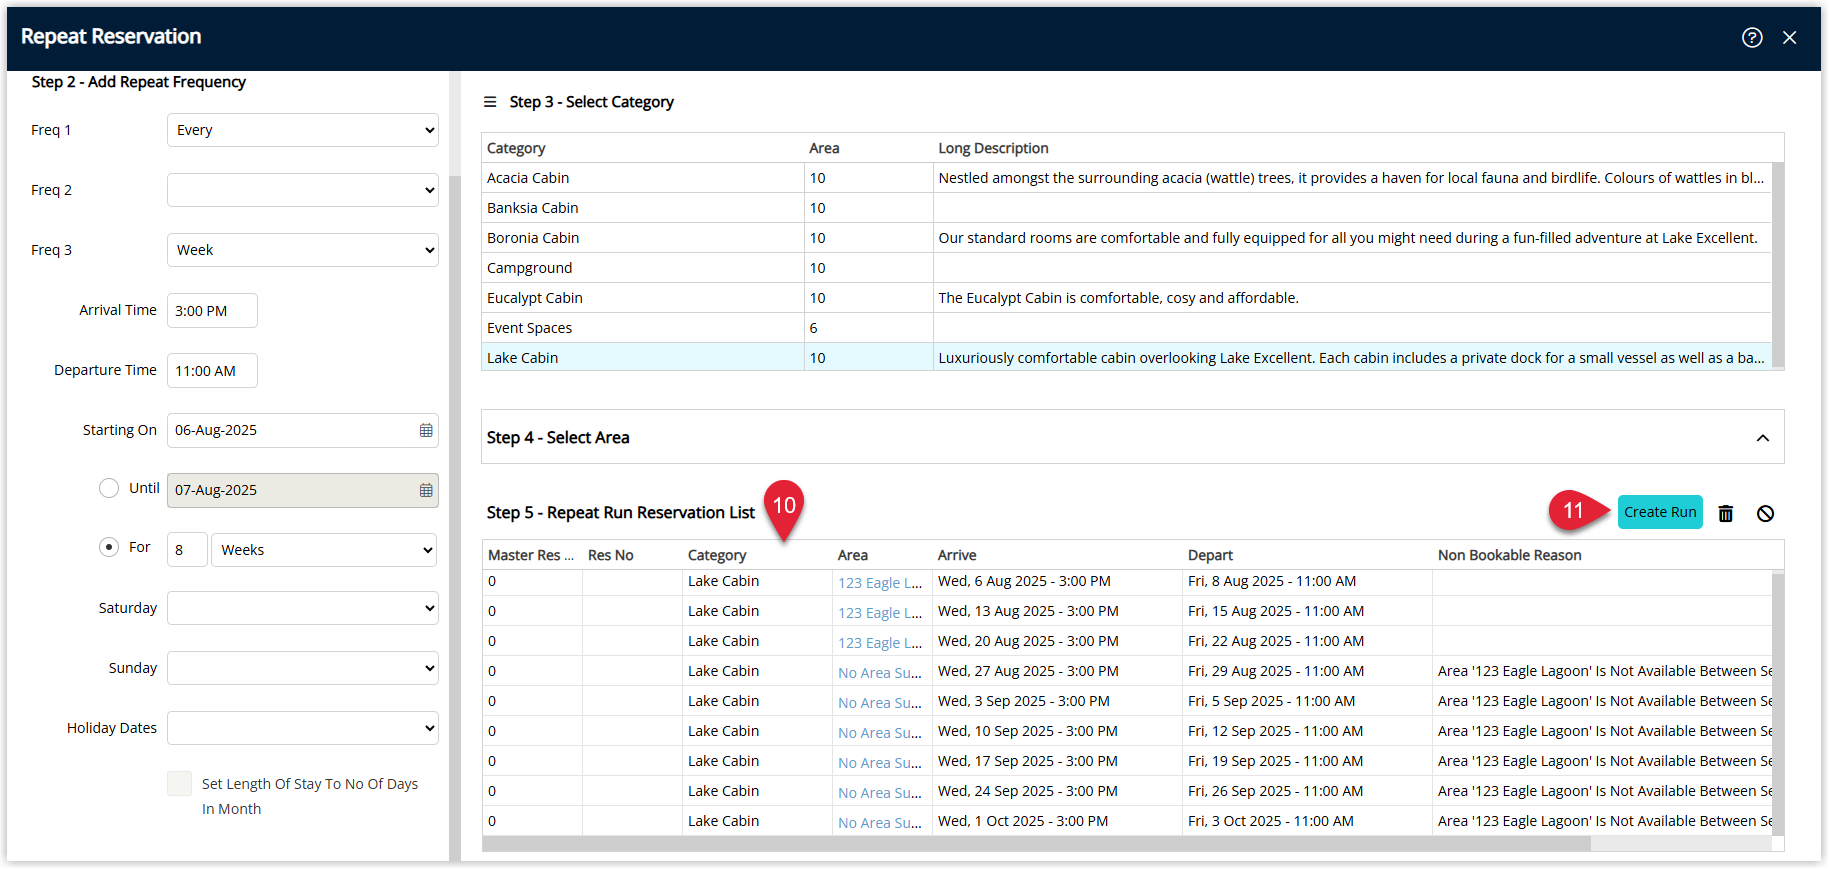Select the Campground category row

point(1126,268)
